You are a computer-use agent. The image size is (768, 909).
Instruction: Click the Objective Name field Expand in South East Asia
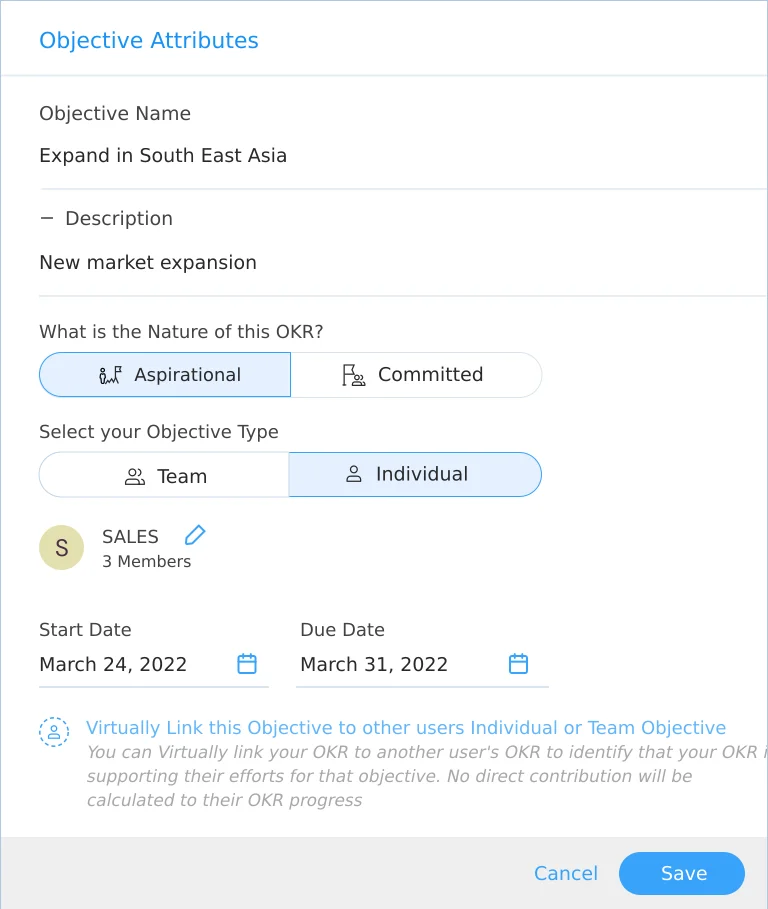403,155
